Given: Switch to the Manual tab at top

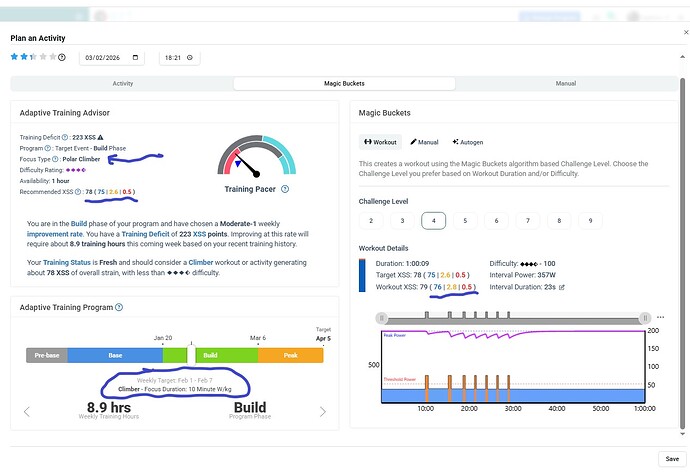Looking at the screenshot, I should 565,84.
